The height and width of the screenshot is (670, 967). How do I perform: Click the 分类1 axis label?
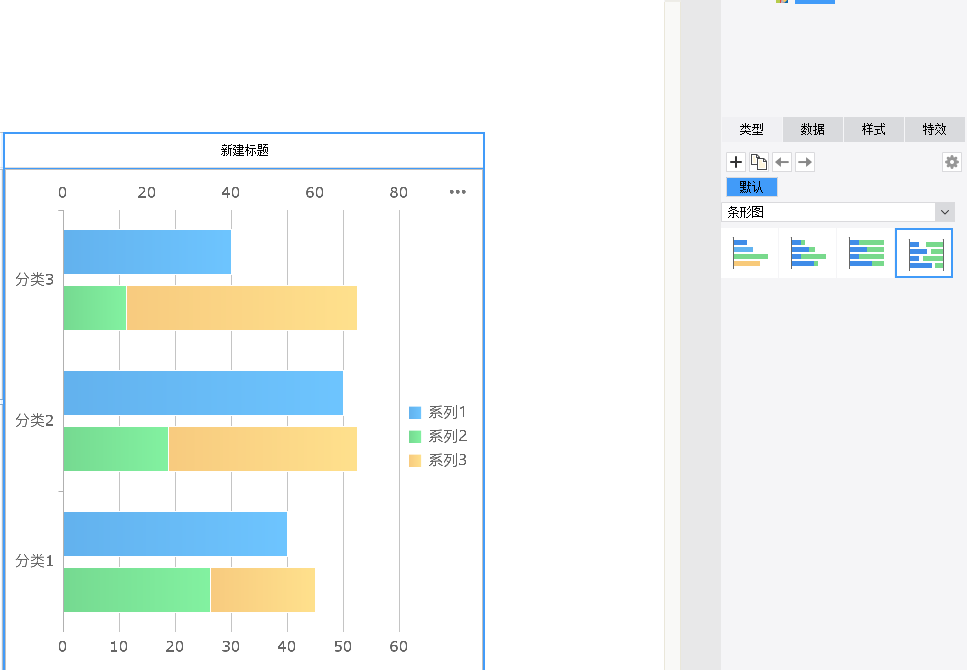coord(35,561)
